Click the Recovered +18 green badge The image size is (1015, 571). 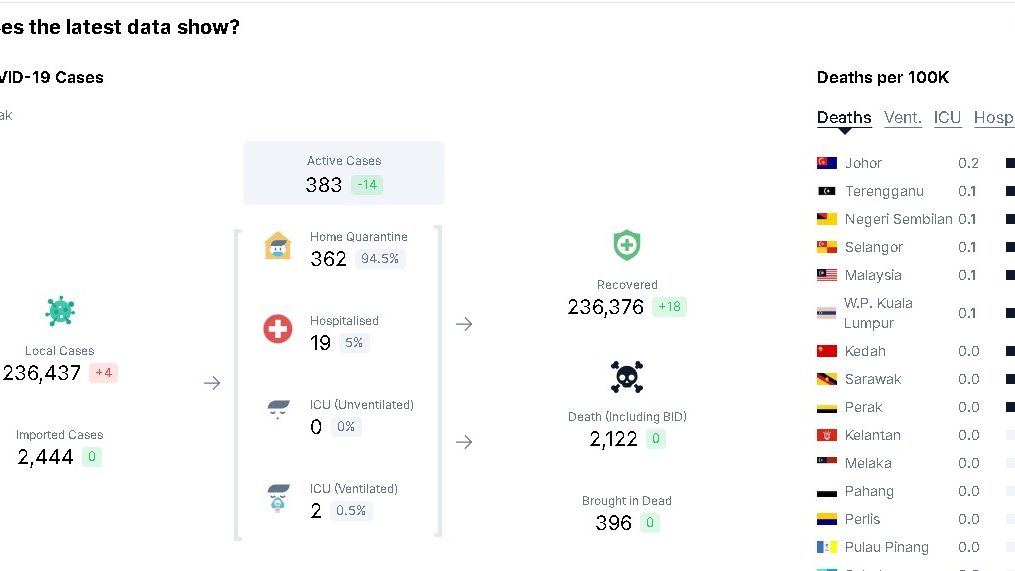(669, 307)
